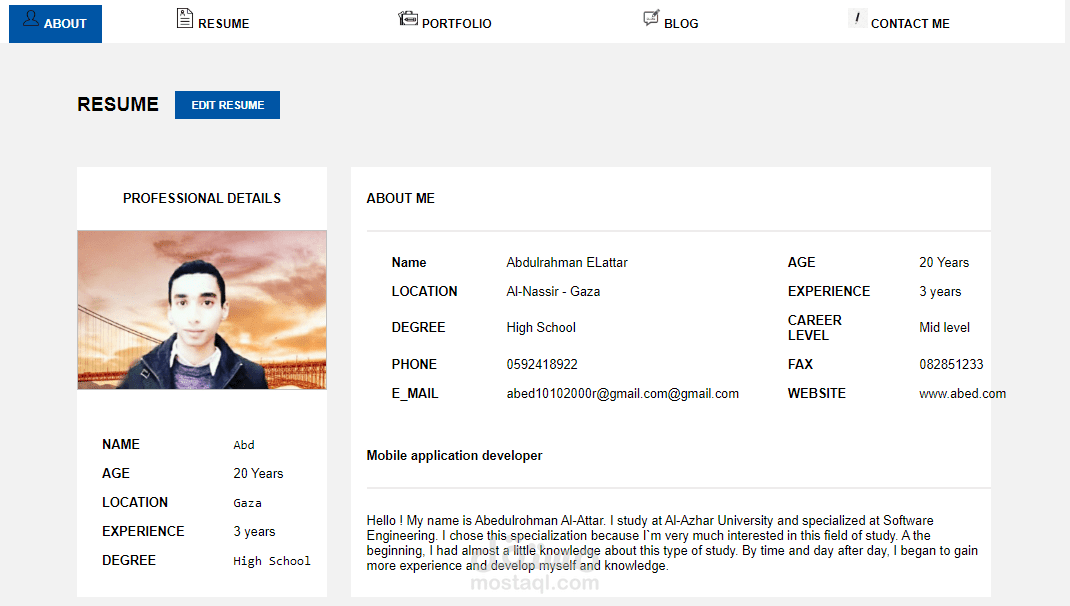Image resolution: width=1070 pixels, height=606 pixels.
Task: Click the portfolio icon in navigation
Action: point(408,18)
